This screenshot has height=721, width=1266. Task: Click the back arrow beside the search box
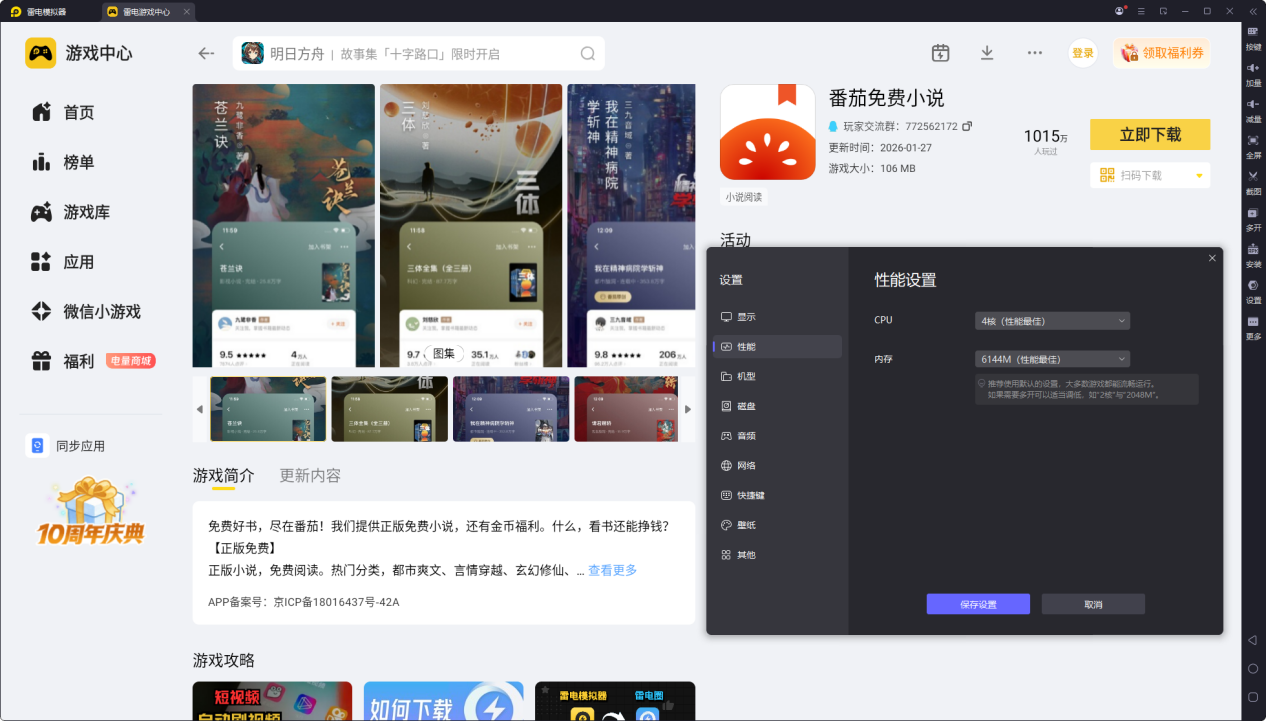click(x=206, y=54)
